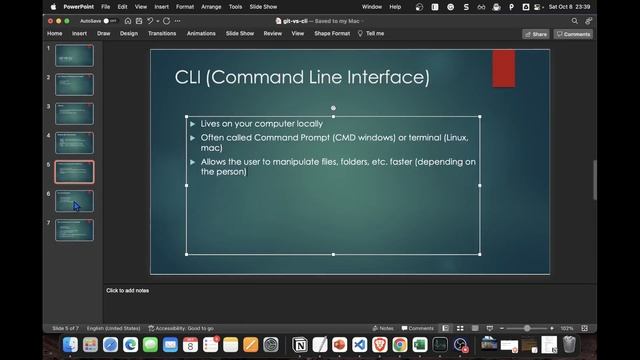Click the Search magnifier icon in title bar

tap(575, 21)
